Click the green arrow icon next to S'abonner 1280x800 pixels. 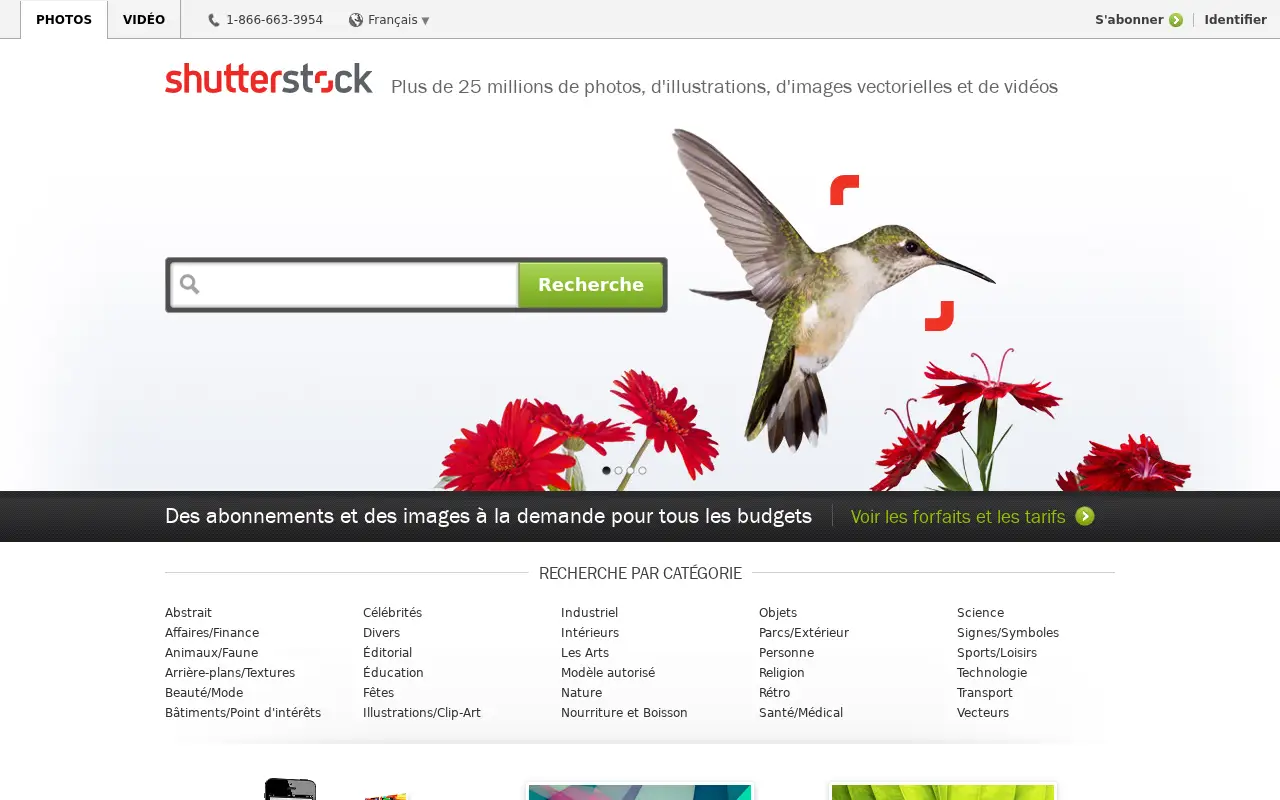point(1176,20)
